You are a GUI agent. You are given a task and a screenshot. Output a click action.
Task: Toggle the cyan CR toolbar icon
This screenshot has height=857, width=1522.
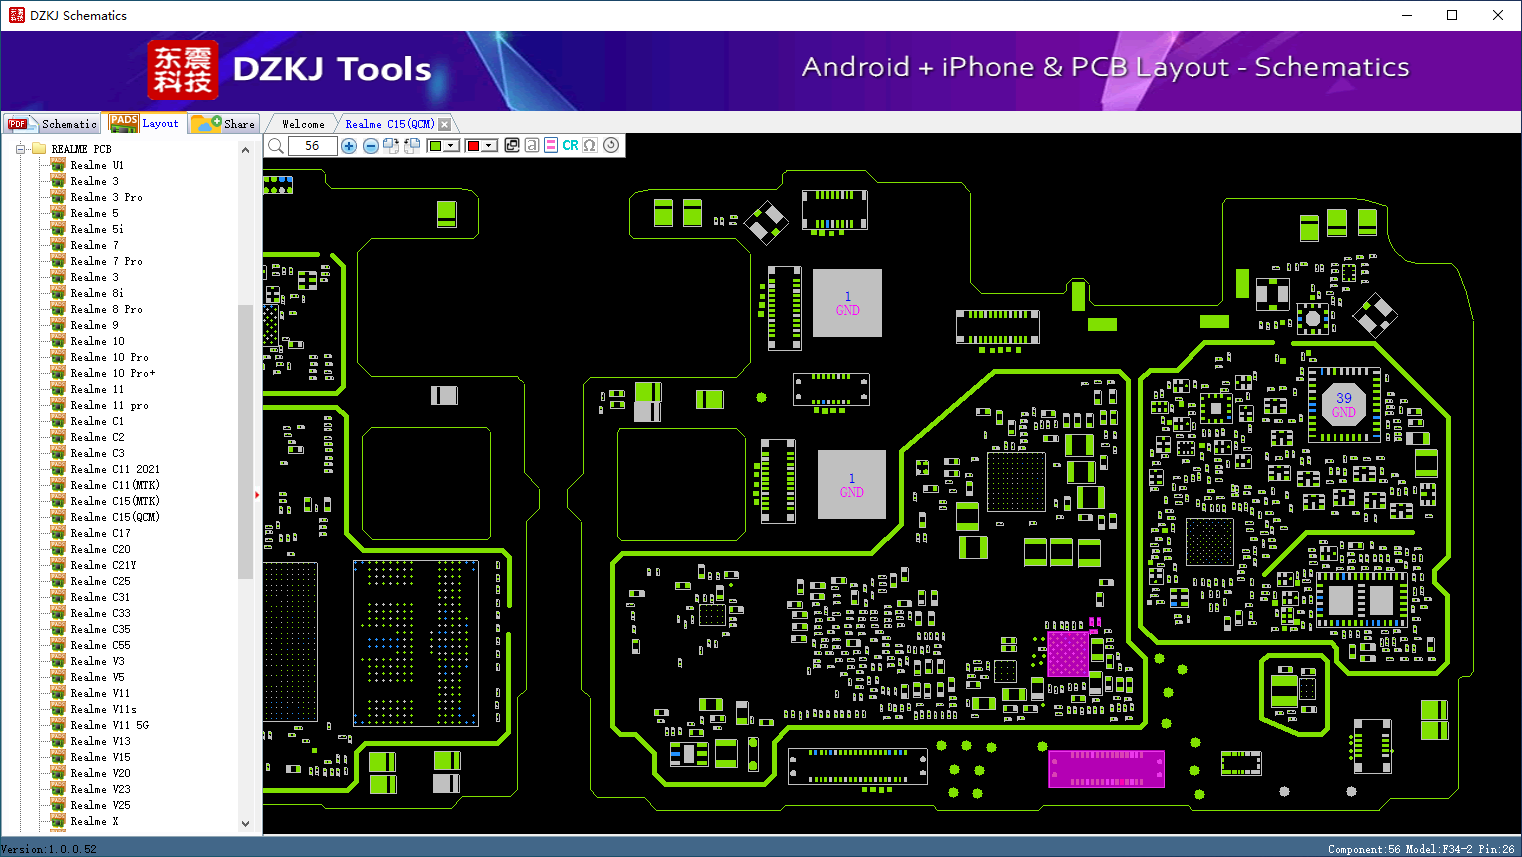(x=570, y=146)
